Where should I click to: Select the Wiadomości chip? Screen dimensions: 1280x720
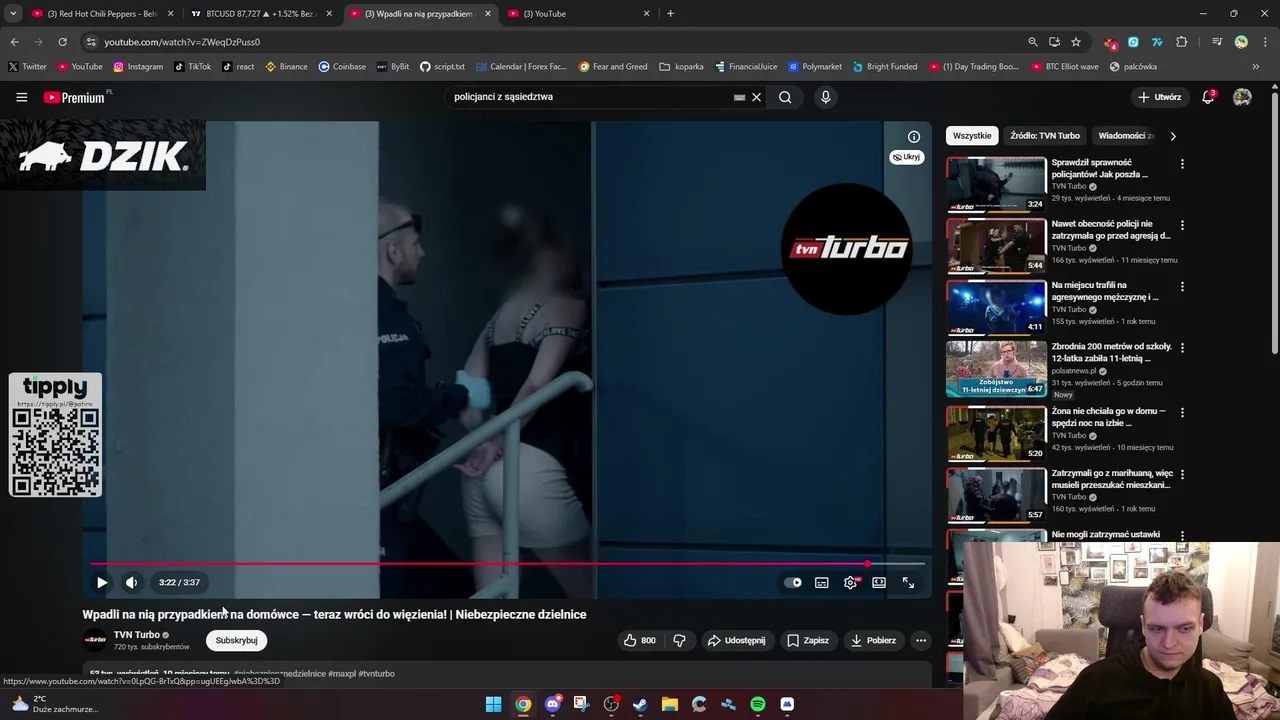1126,136
